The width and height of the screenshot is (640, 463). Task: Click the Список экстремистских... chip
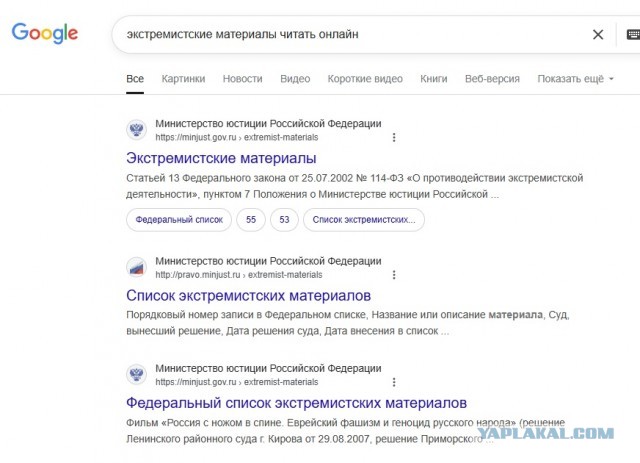click(364, 220)
